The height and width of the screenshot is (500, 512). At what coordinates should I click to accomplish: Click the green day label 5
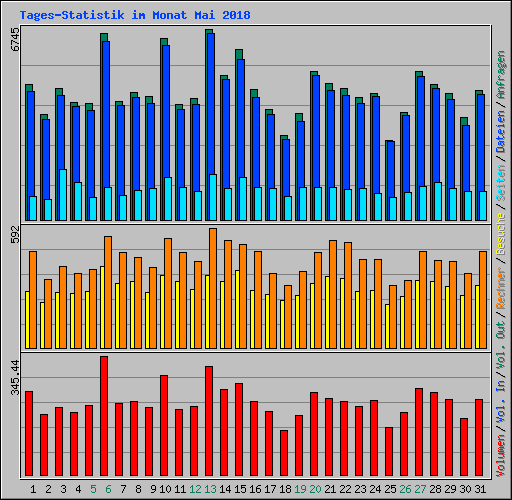(93, 489)
